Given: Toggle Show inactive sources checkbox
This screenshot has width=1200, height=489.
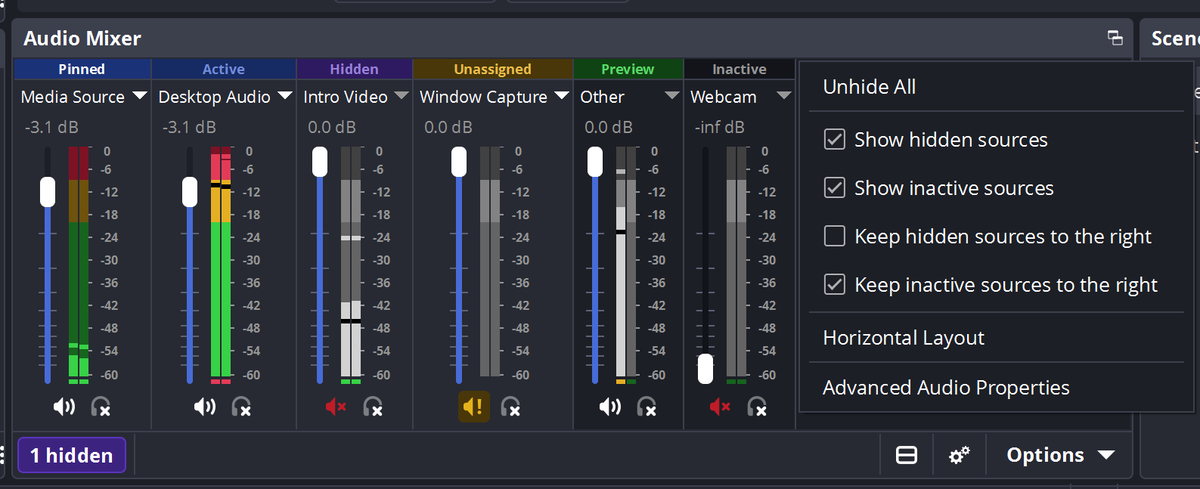Looking at the screenshot, I should pos(834,188).
